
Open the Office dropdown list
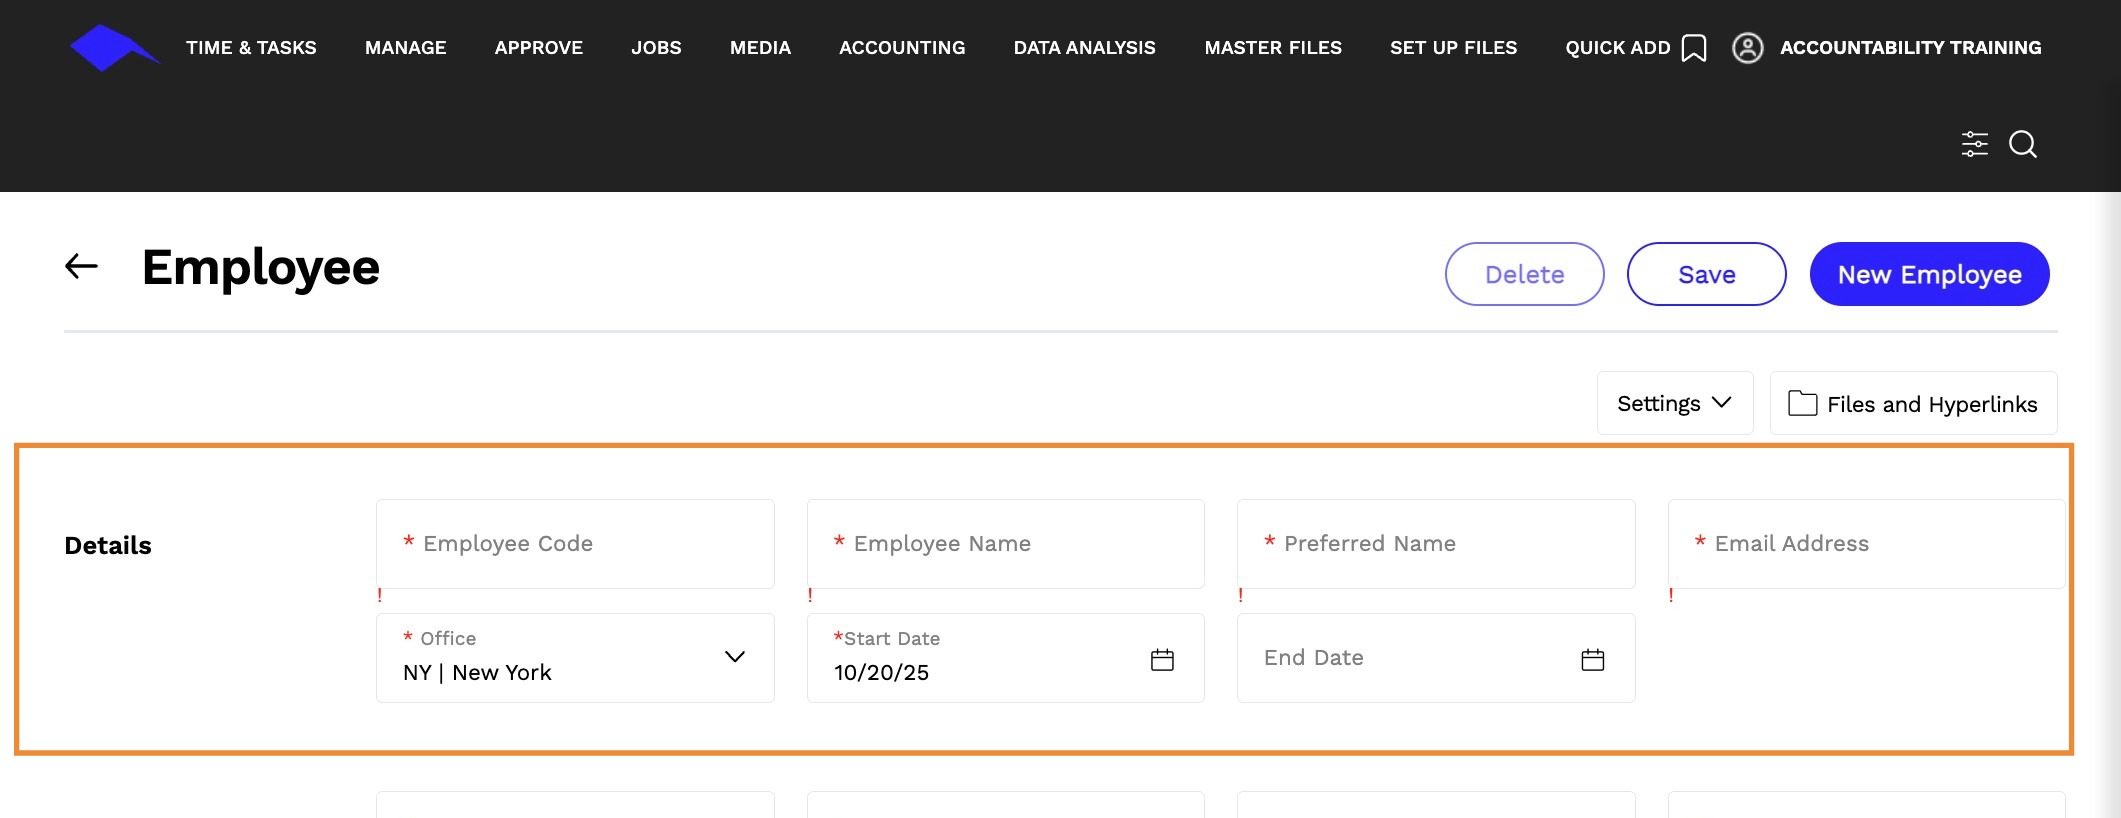click(575, 658)
